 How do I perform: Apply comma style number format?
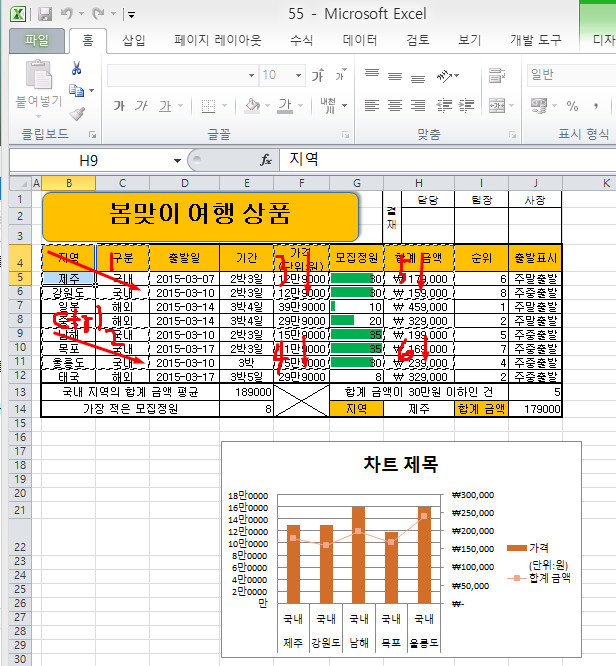[596, 106]
